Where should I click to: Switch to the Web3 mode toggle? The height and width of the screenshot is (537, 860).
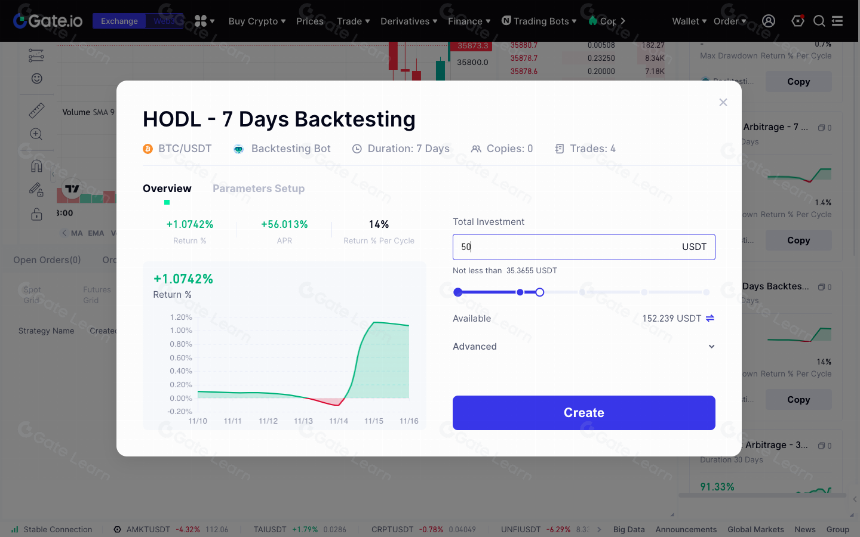point(164,21)
